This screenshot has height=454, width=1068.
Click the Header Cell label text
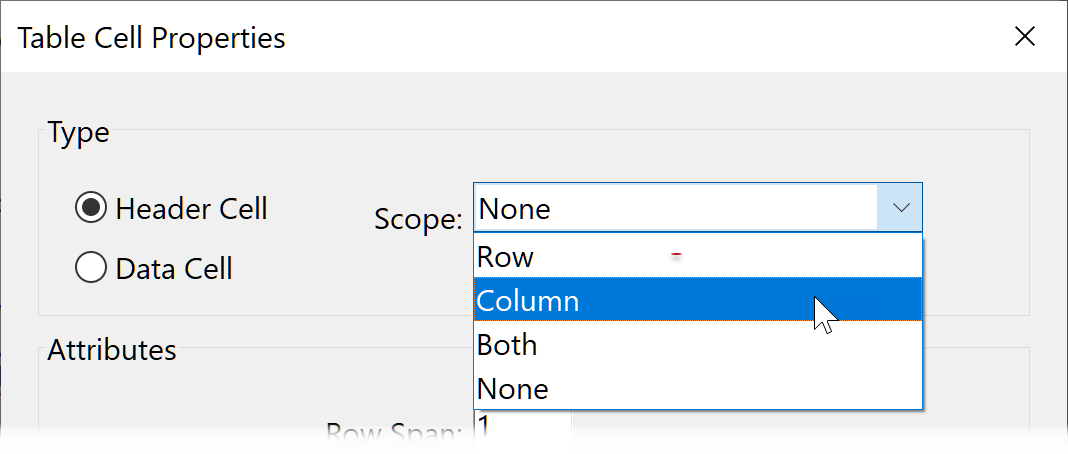tap(191, 209)
